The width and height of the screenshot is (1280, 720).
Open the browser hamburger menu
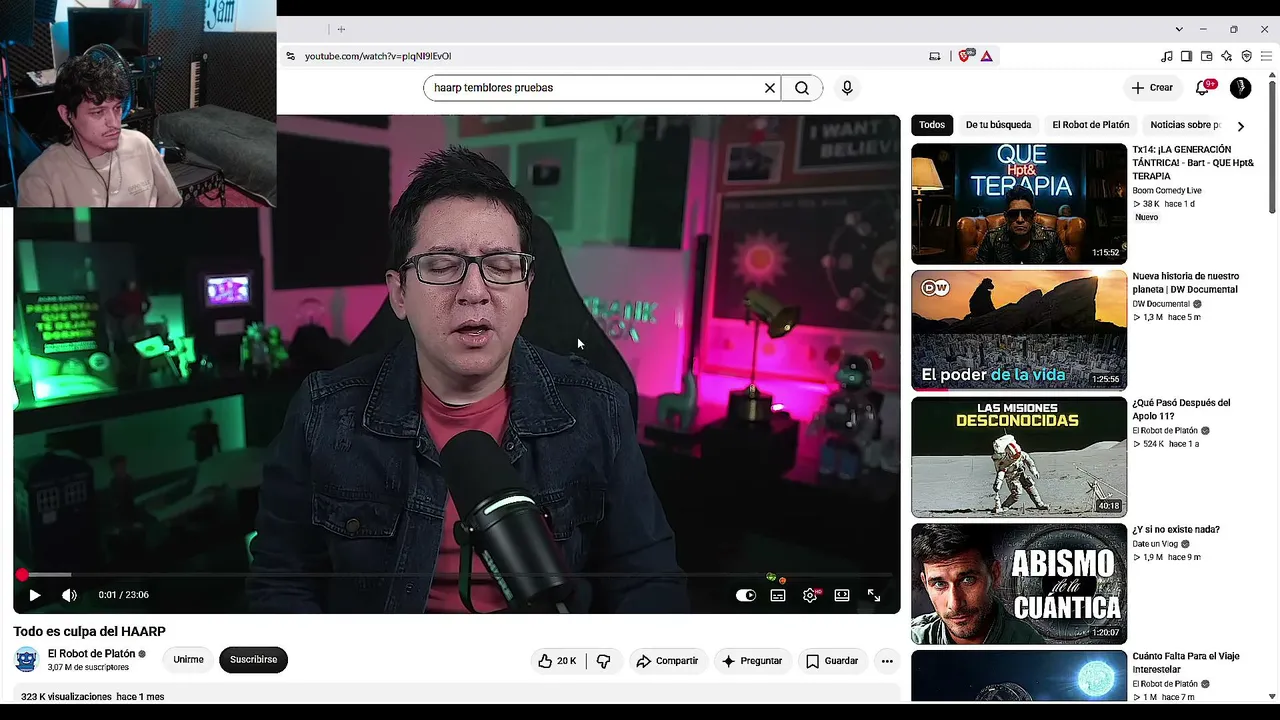point(1267,56)
